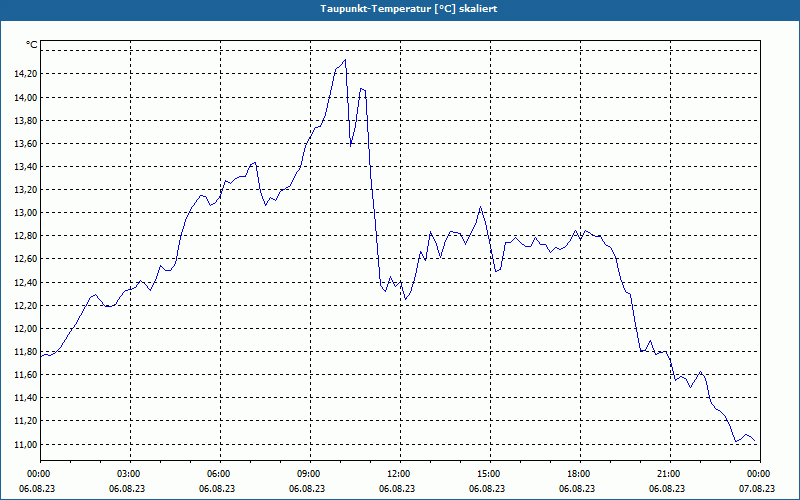Click the 06:00 time axis label

tap(220, 473)
